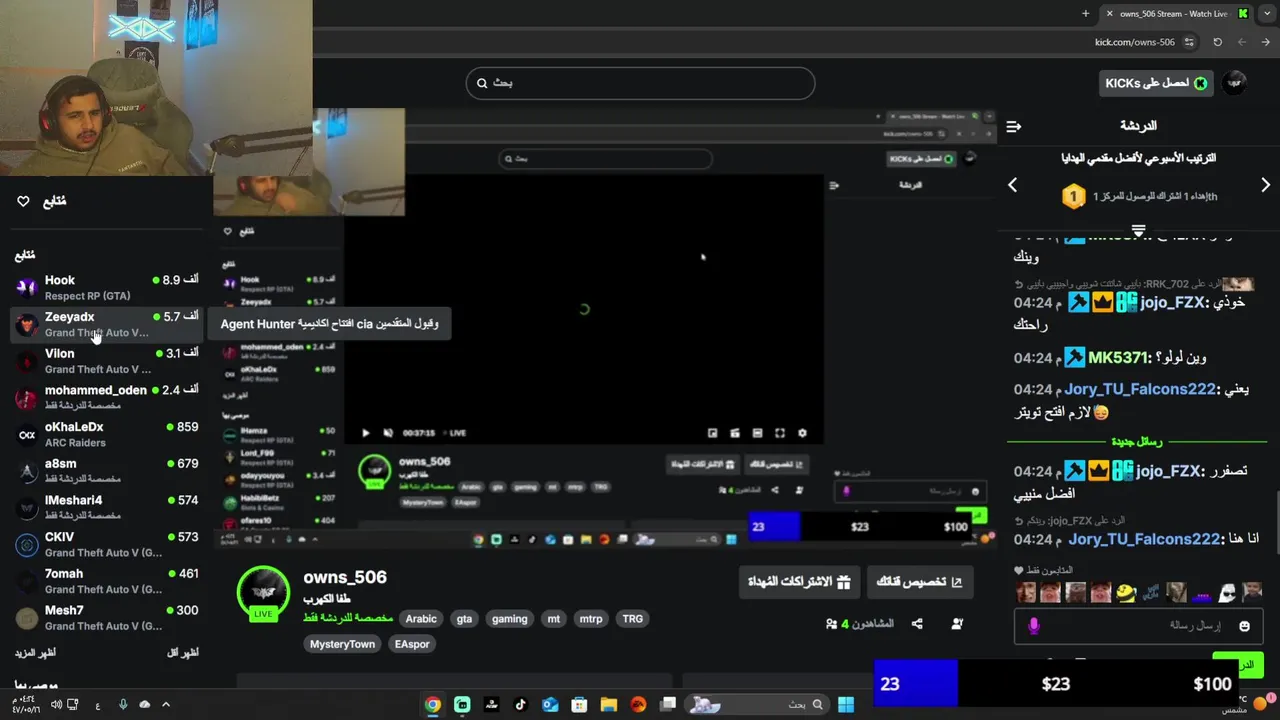Select the gaming tag
Image resolution: width=1280 pixels, height=720 pixels.
[509, 619]
